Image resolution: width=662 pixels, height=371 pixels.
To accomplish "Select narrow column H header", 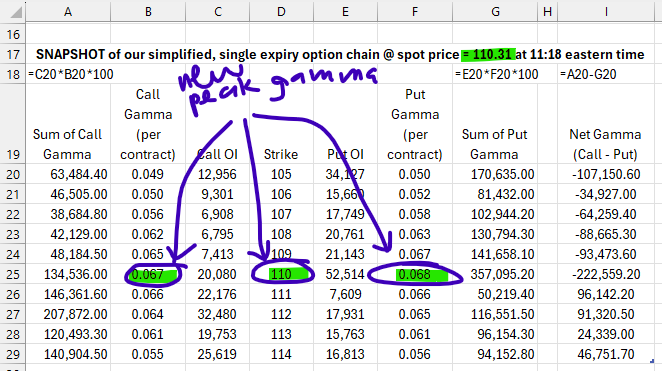I will coord(548,11).
